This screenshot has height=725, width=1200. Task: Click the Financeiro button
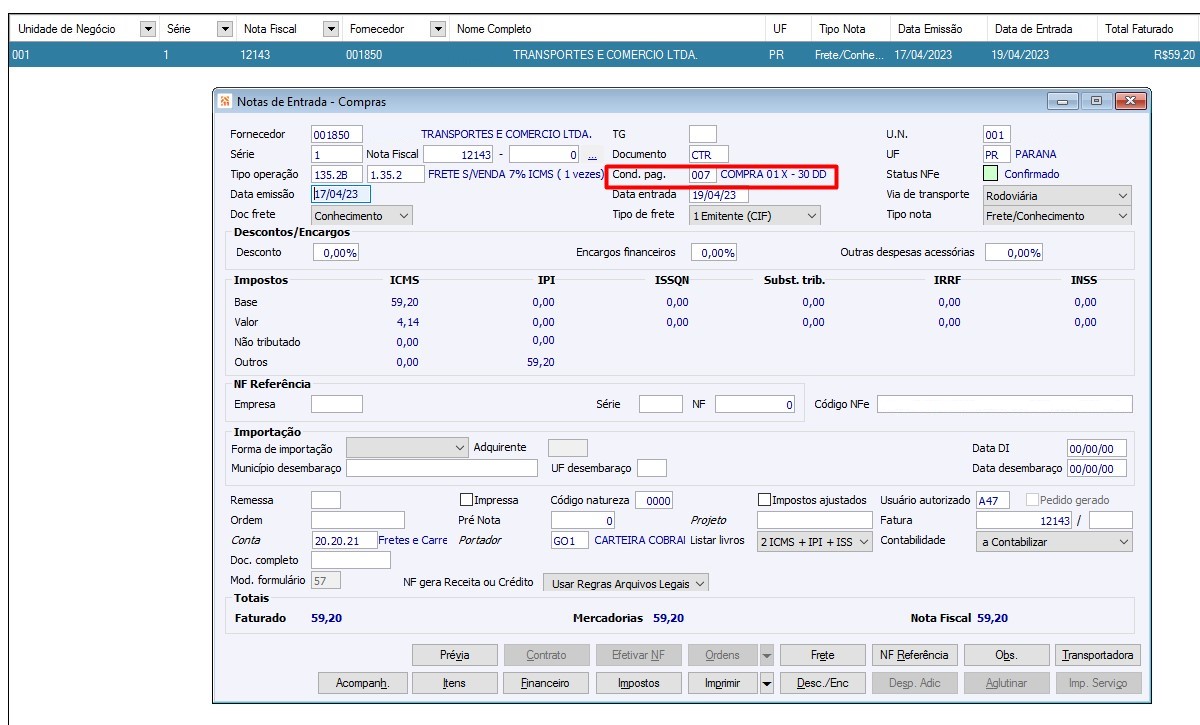[545, 683]
